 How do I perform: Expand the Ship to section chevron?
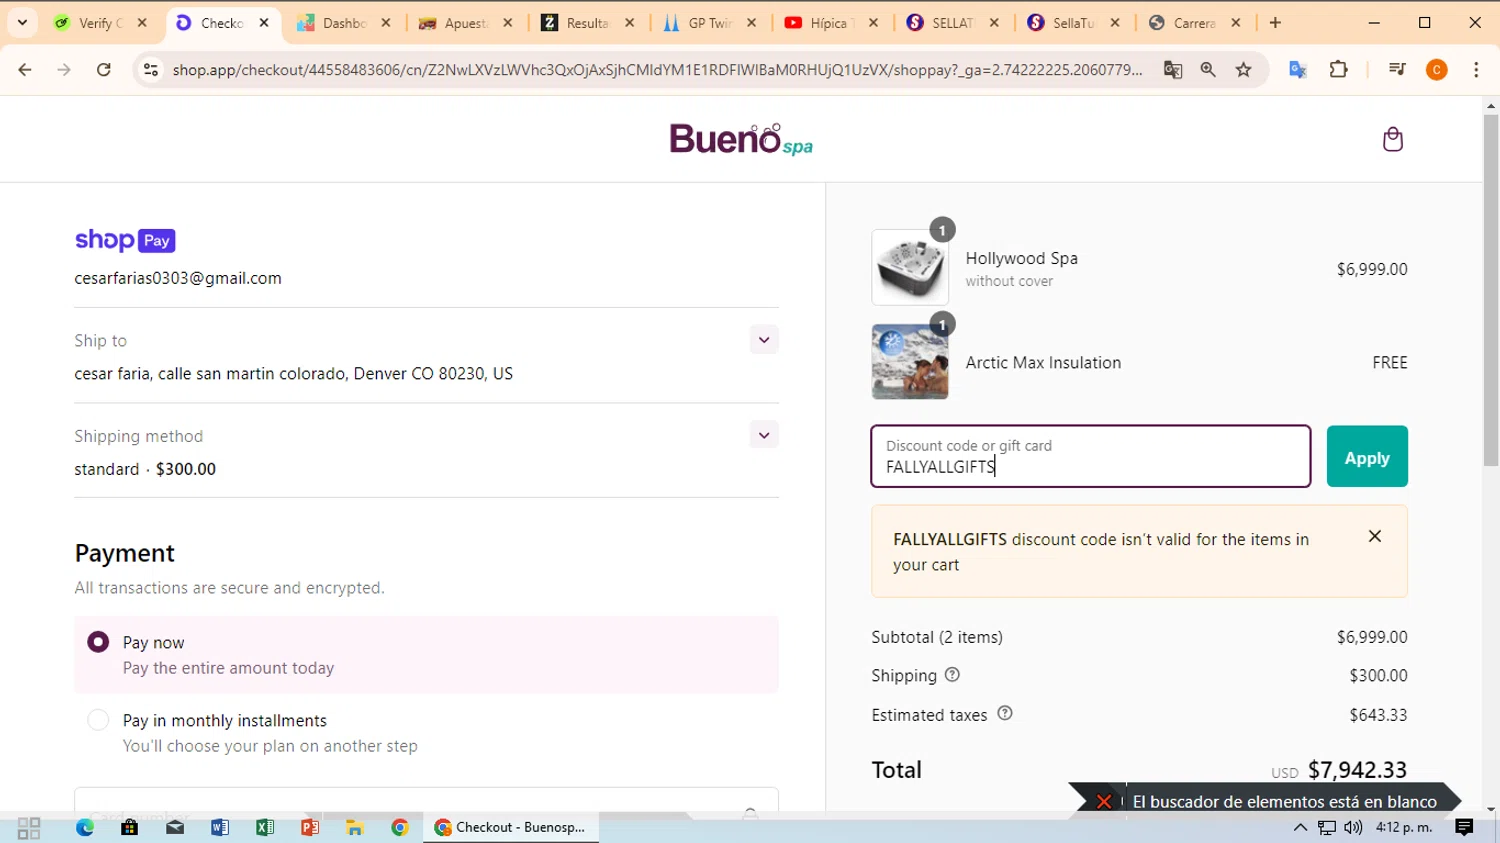764,340
